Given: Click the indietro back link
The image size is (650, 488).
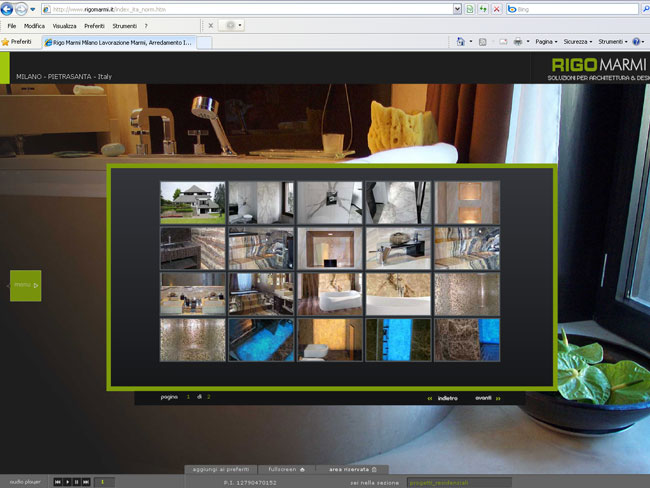Looking at the screenshot, I should (443, 398).
